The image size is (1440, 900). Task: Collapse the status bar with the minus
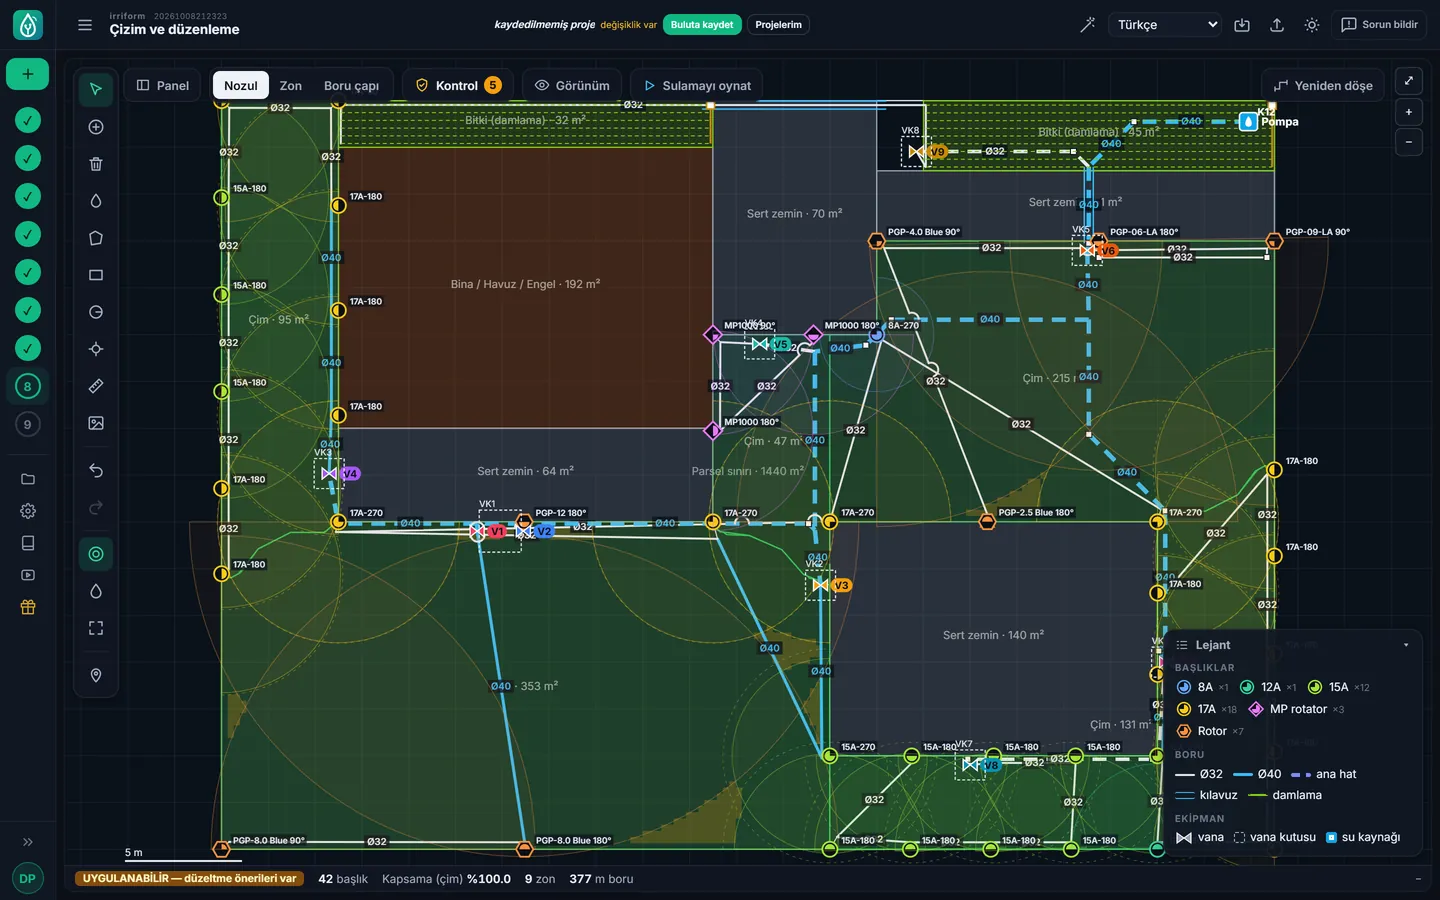(1418, 879)
